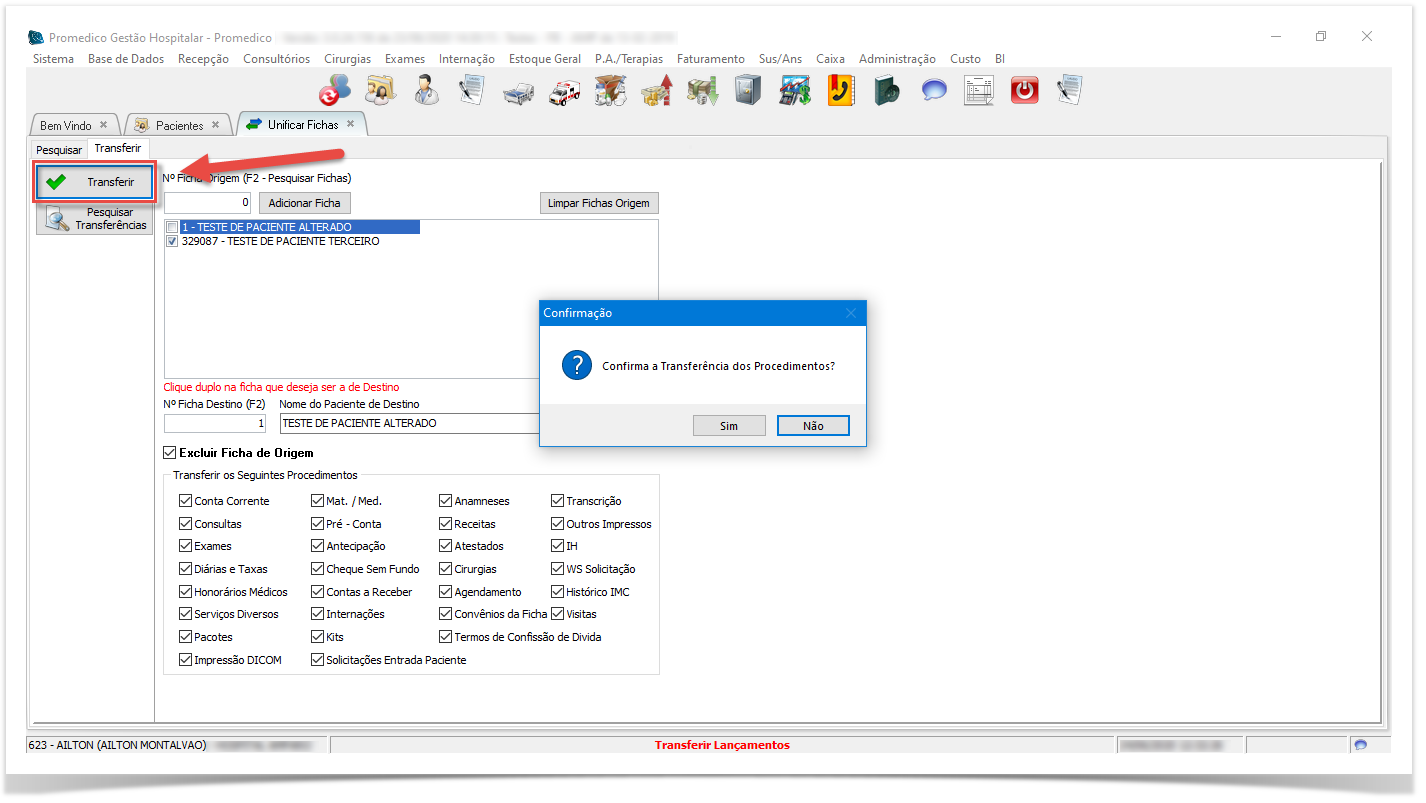Check the box for 1 - TESTE DE PACIENTE ALTERADO
Image resolution: width=1426 pixels, height=803 pixels.
173,227
